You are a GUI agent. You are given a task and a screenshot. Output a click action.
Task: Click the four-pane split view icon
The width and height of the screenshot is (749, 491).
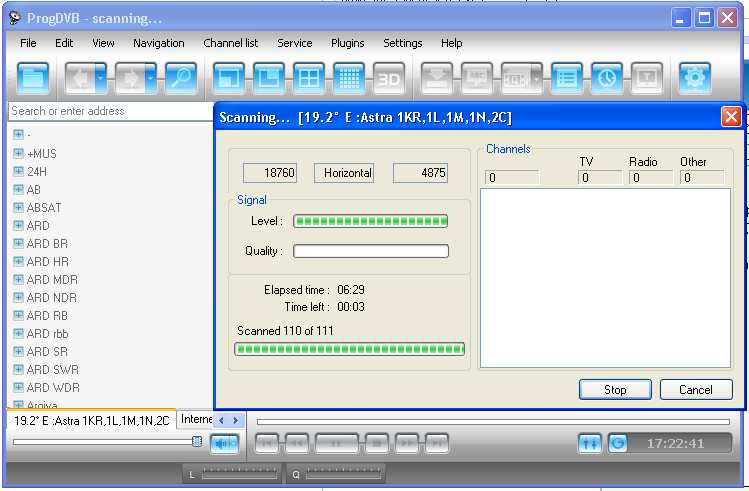[308, 78]
